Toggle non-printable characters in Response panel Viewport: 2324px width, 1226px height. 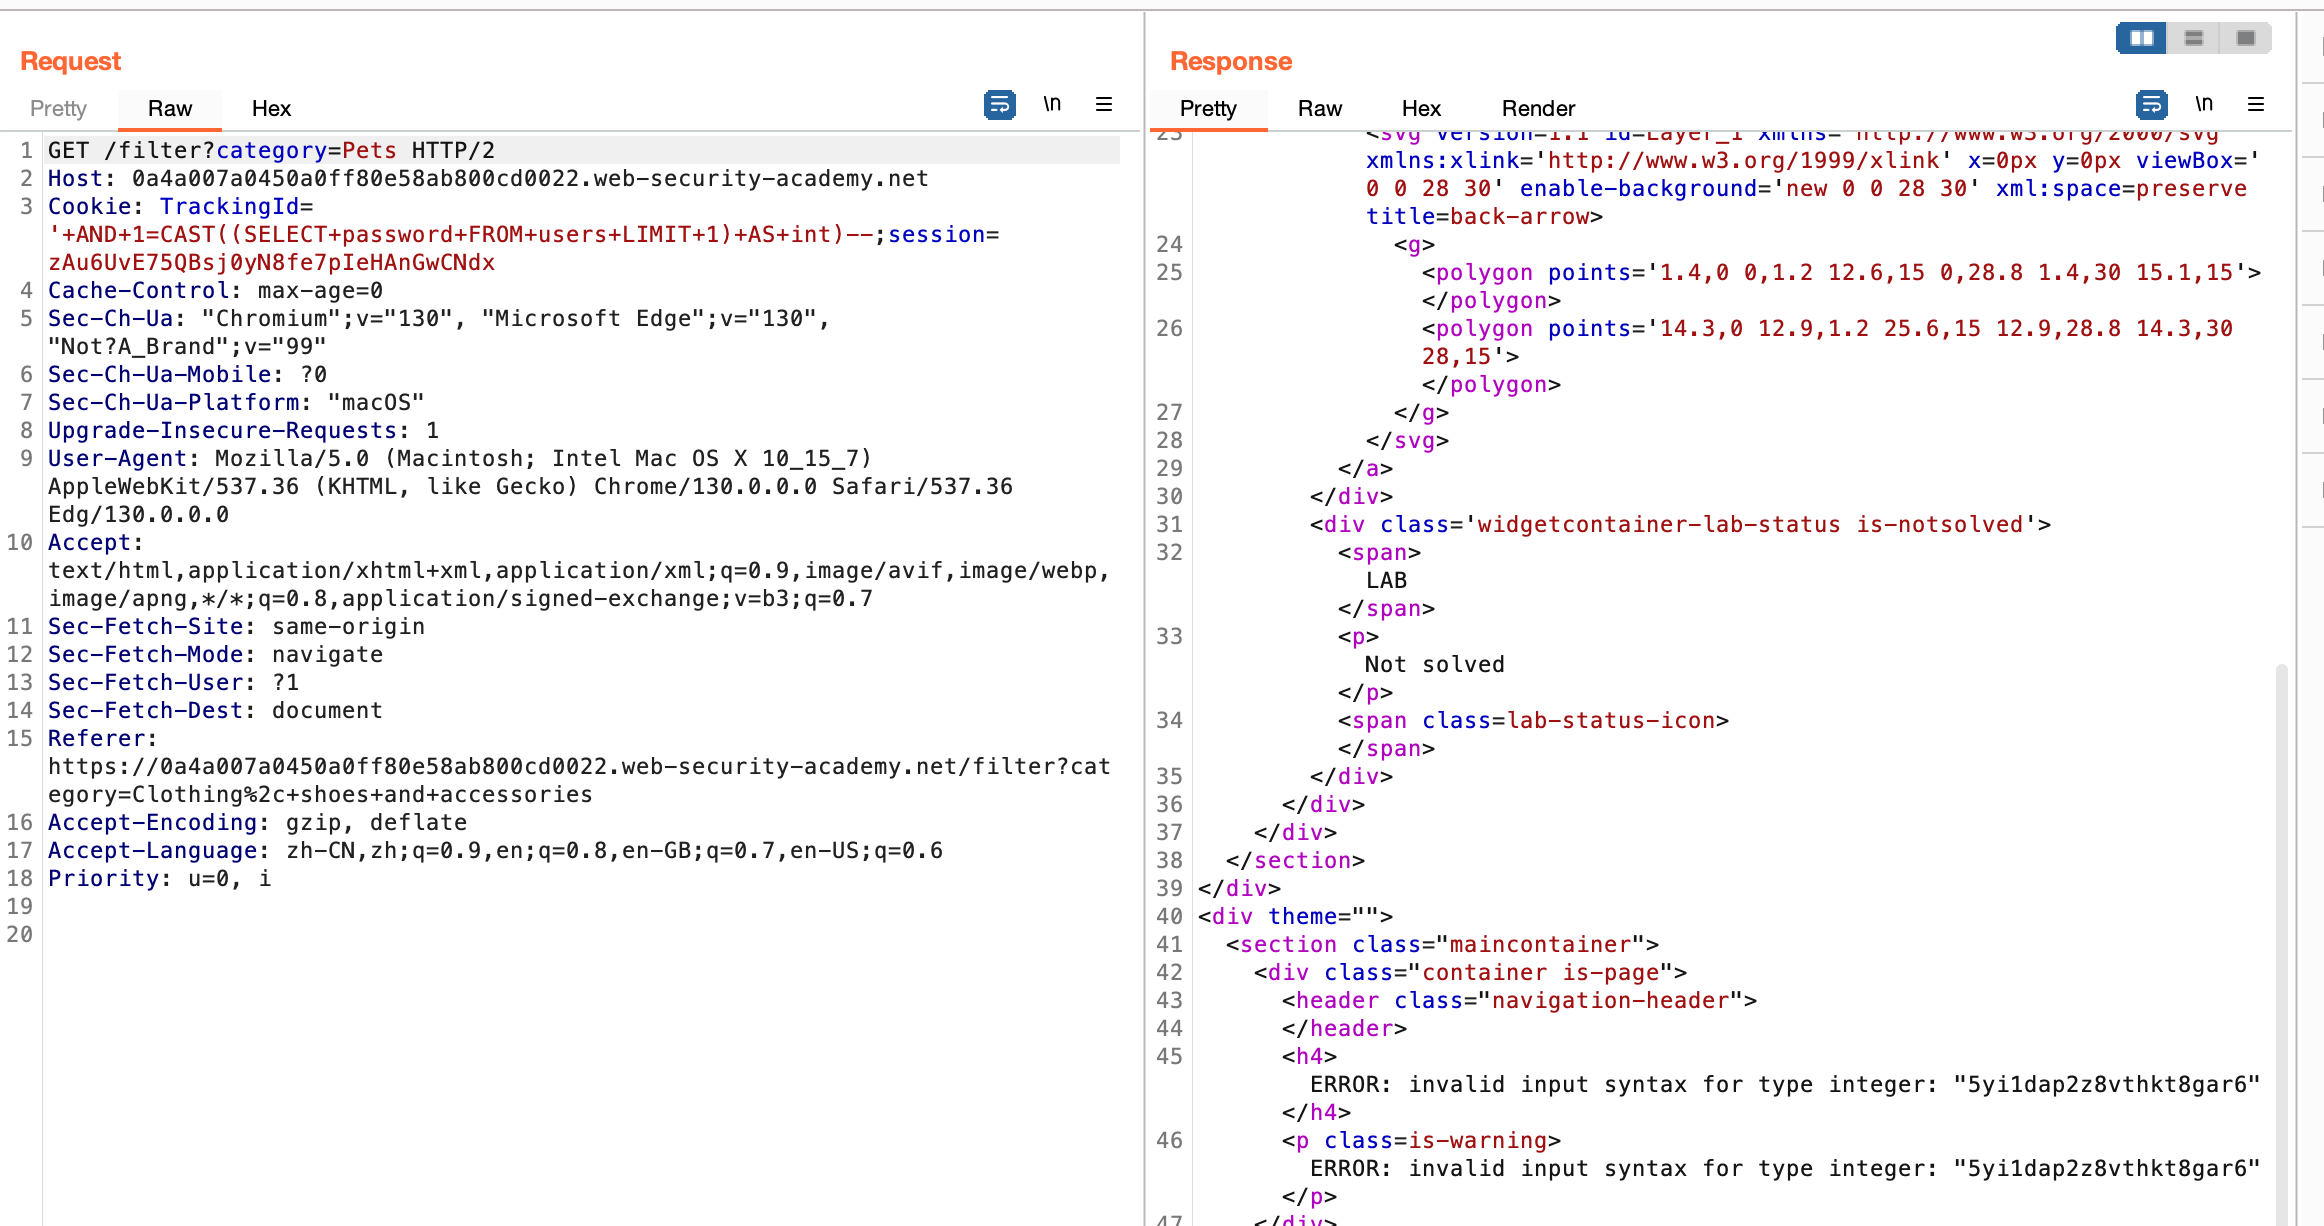point(2204,104)
